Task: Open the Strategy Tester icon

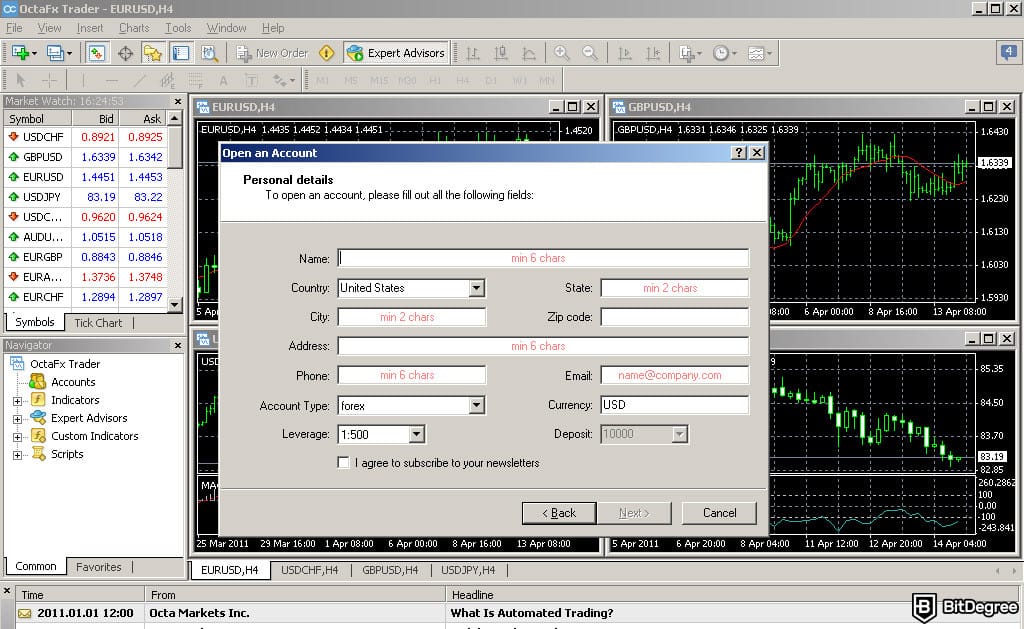Action: (209, 53)
